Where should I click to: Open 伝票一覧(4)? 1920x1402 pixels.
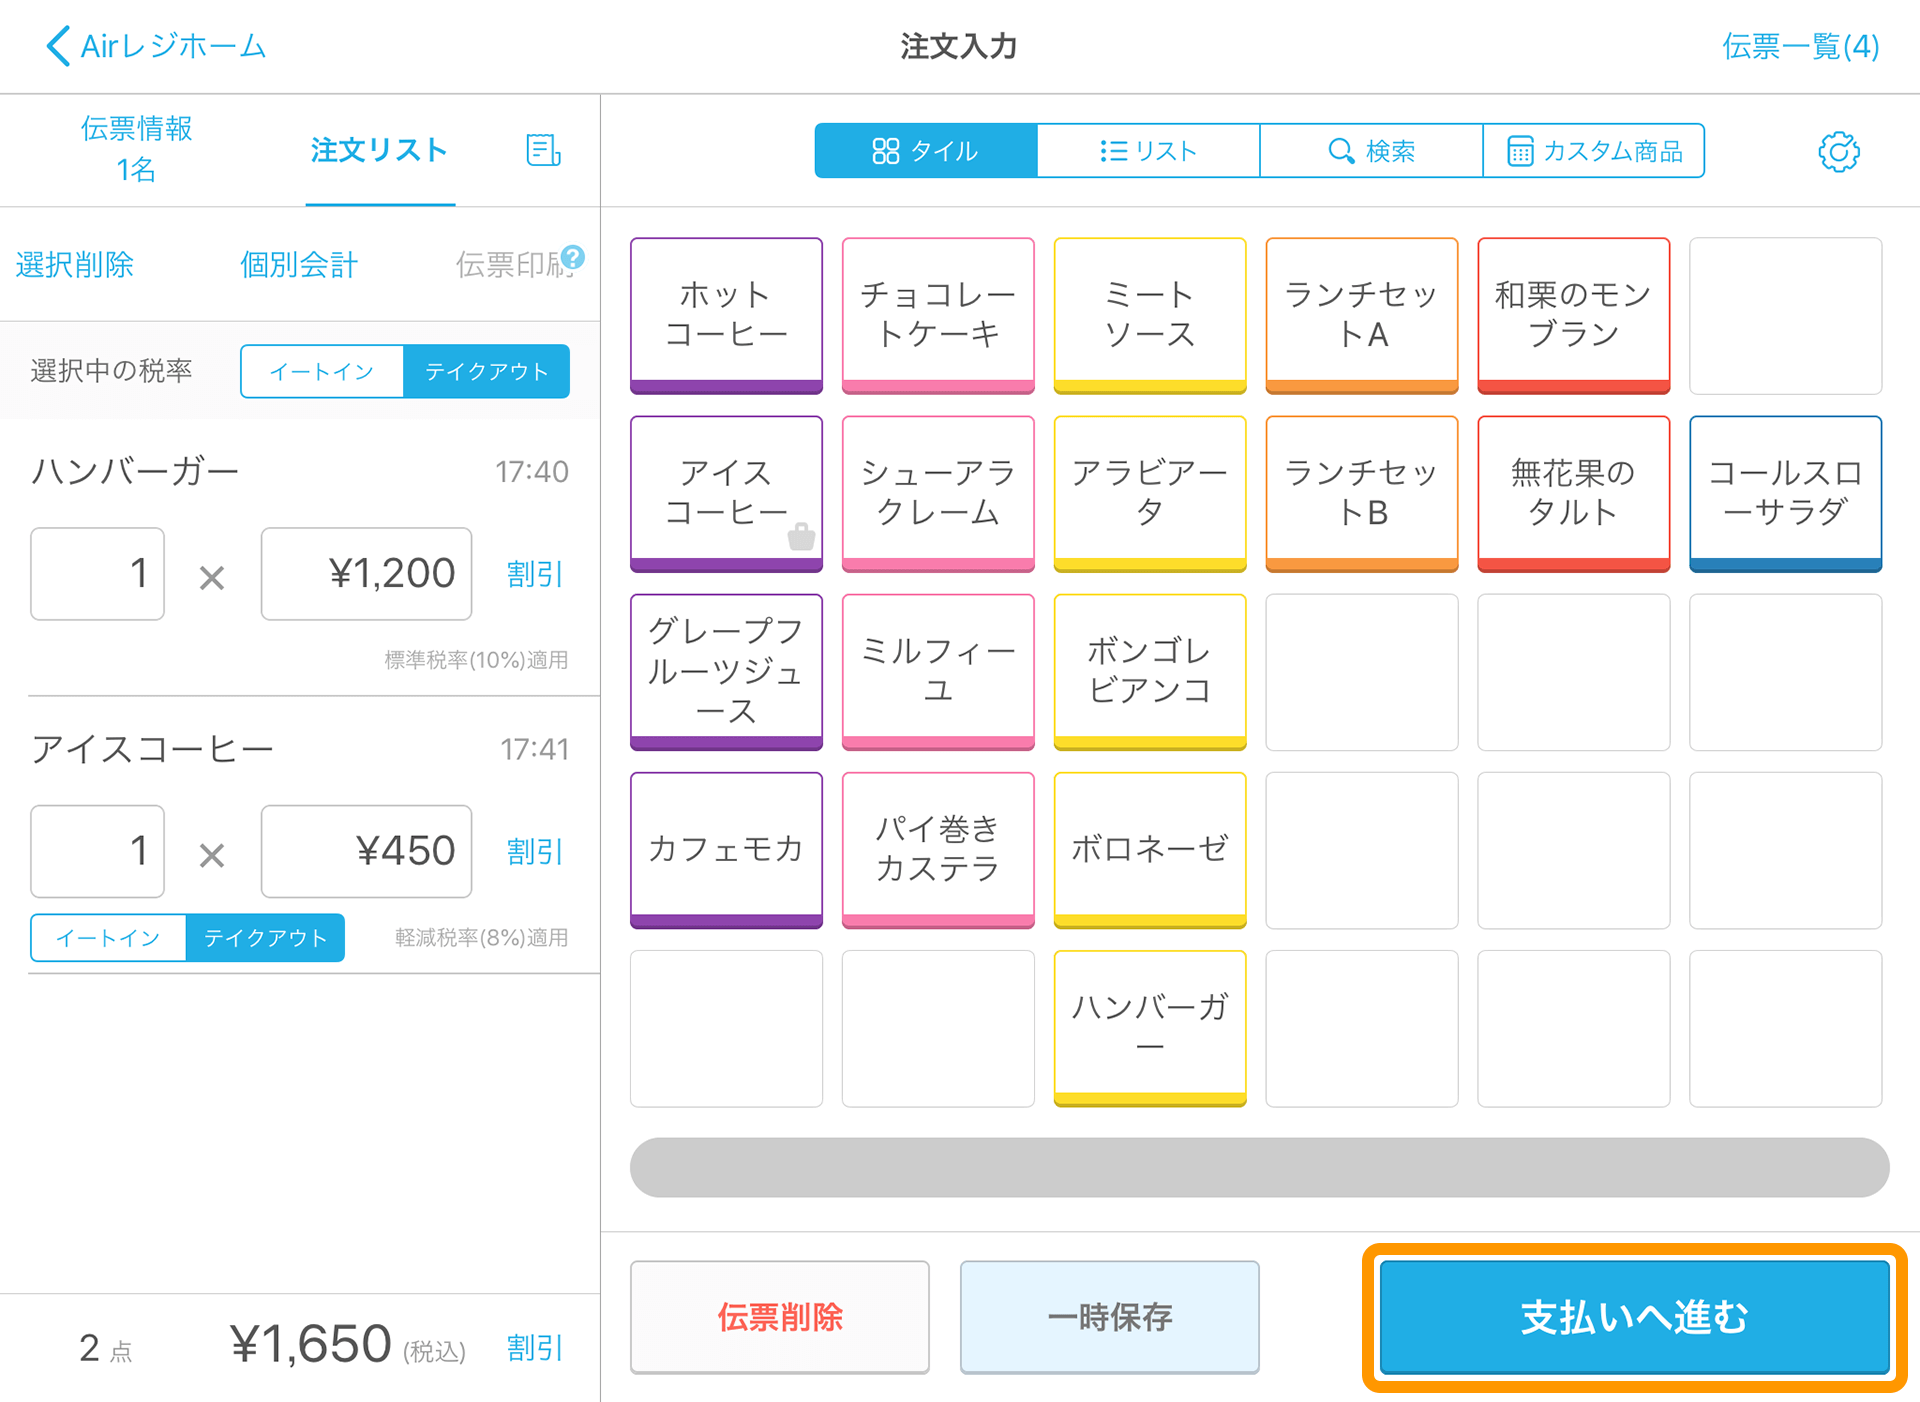[x=1800, y=46]
